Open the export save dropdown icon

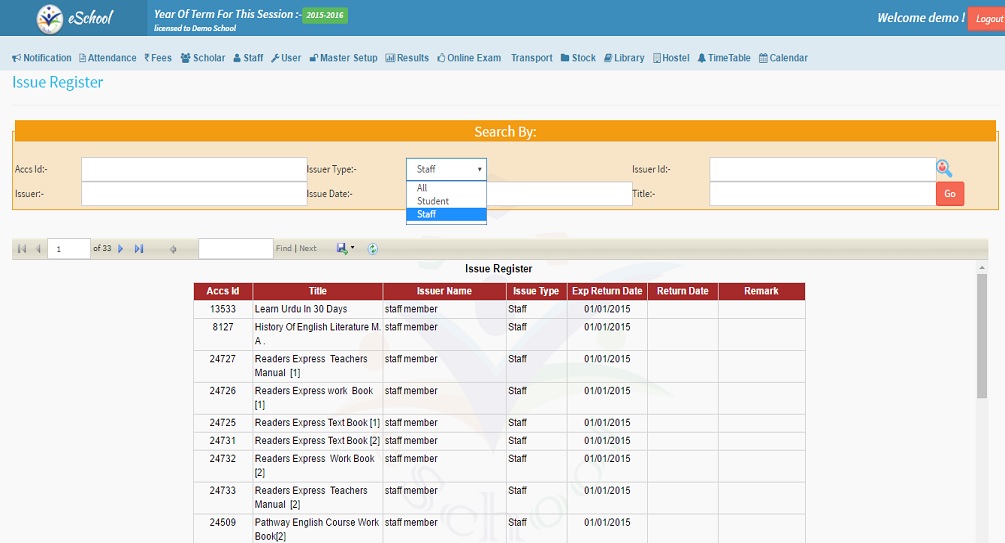point(345,249)
